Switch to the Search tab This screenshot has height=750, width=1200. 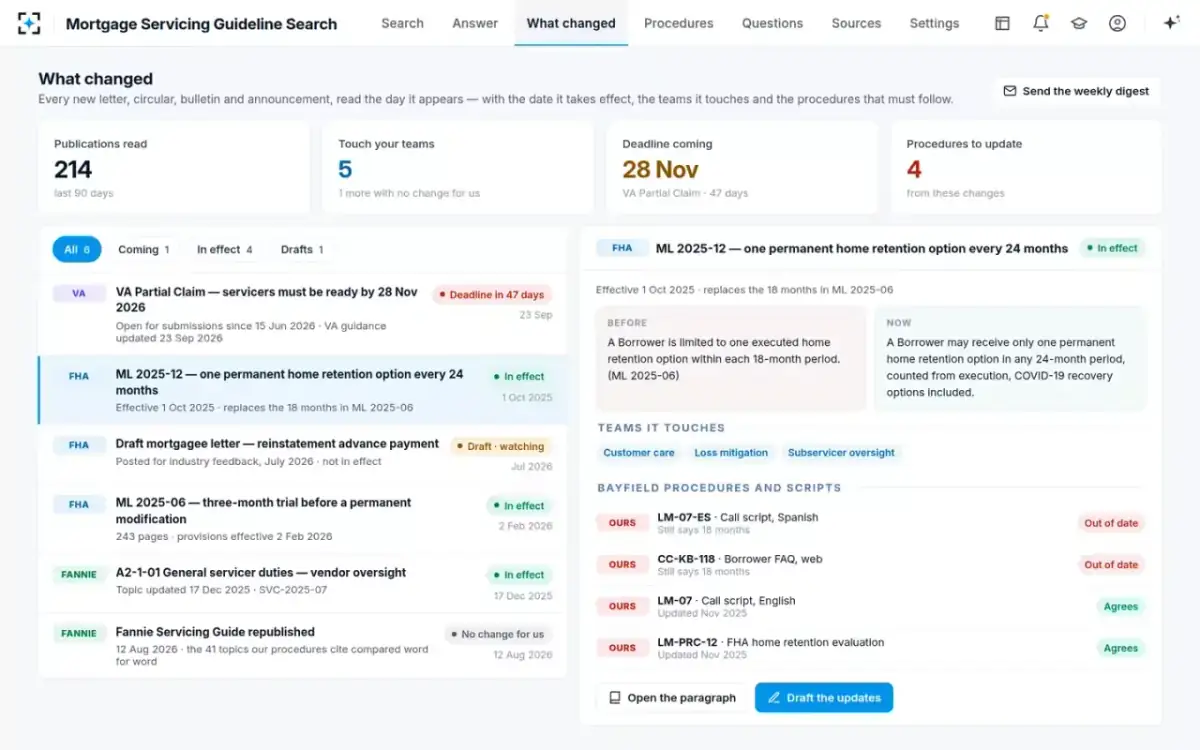[x=402, y=23]
